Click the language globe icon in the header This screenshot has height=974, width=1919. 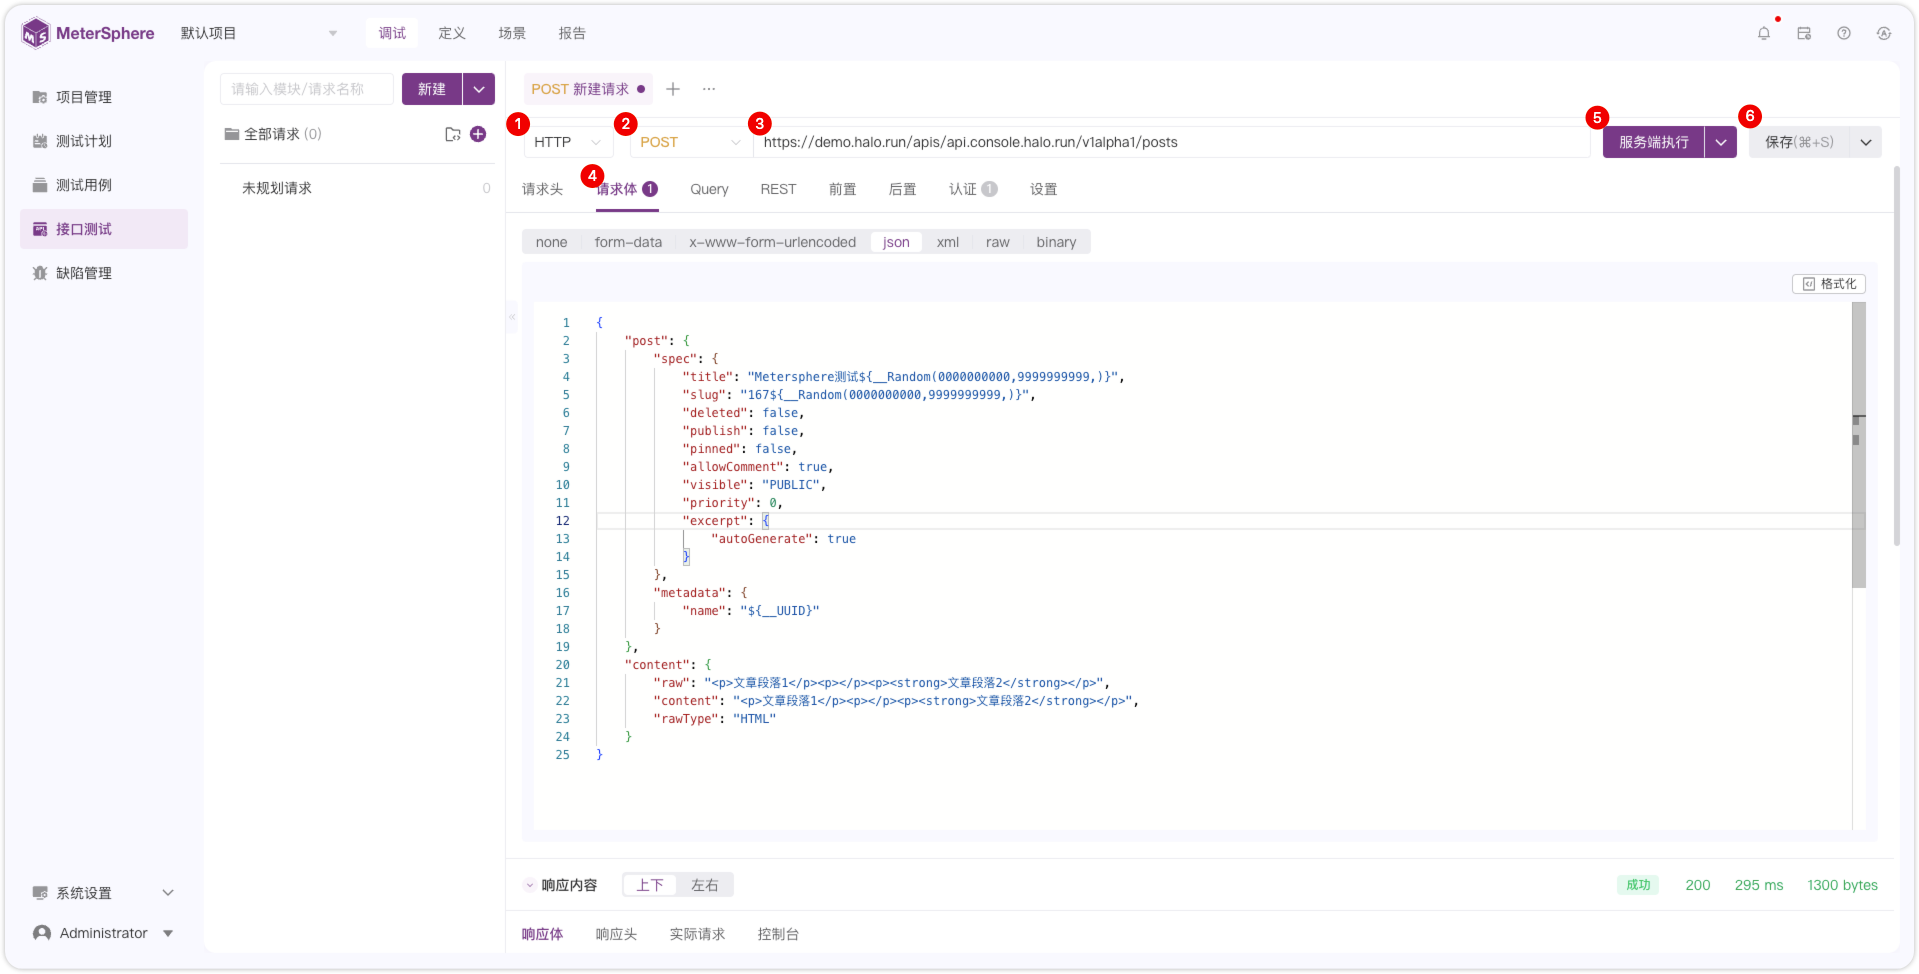tap(1884, 33)
